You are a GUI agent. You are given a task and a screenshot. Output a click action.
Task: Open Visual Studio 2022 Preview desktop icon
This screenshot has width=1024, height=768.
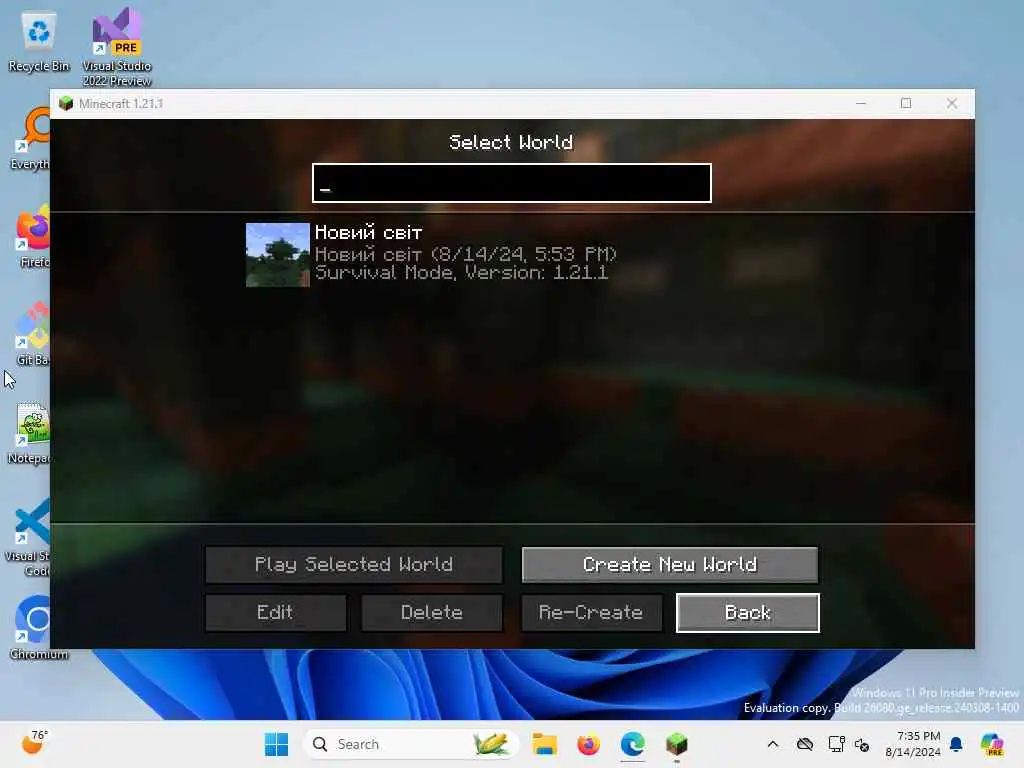pyautogui.click(x=117, y=47)
